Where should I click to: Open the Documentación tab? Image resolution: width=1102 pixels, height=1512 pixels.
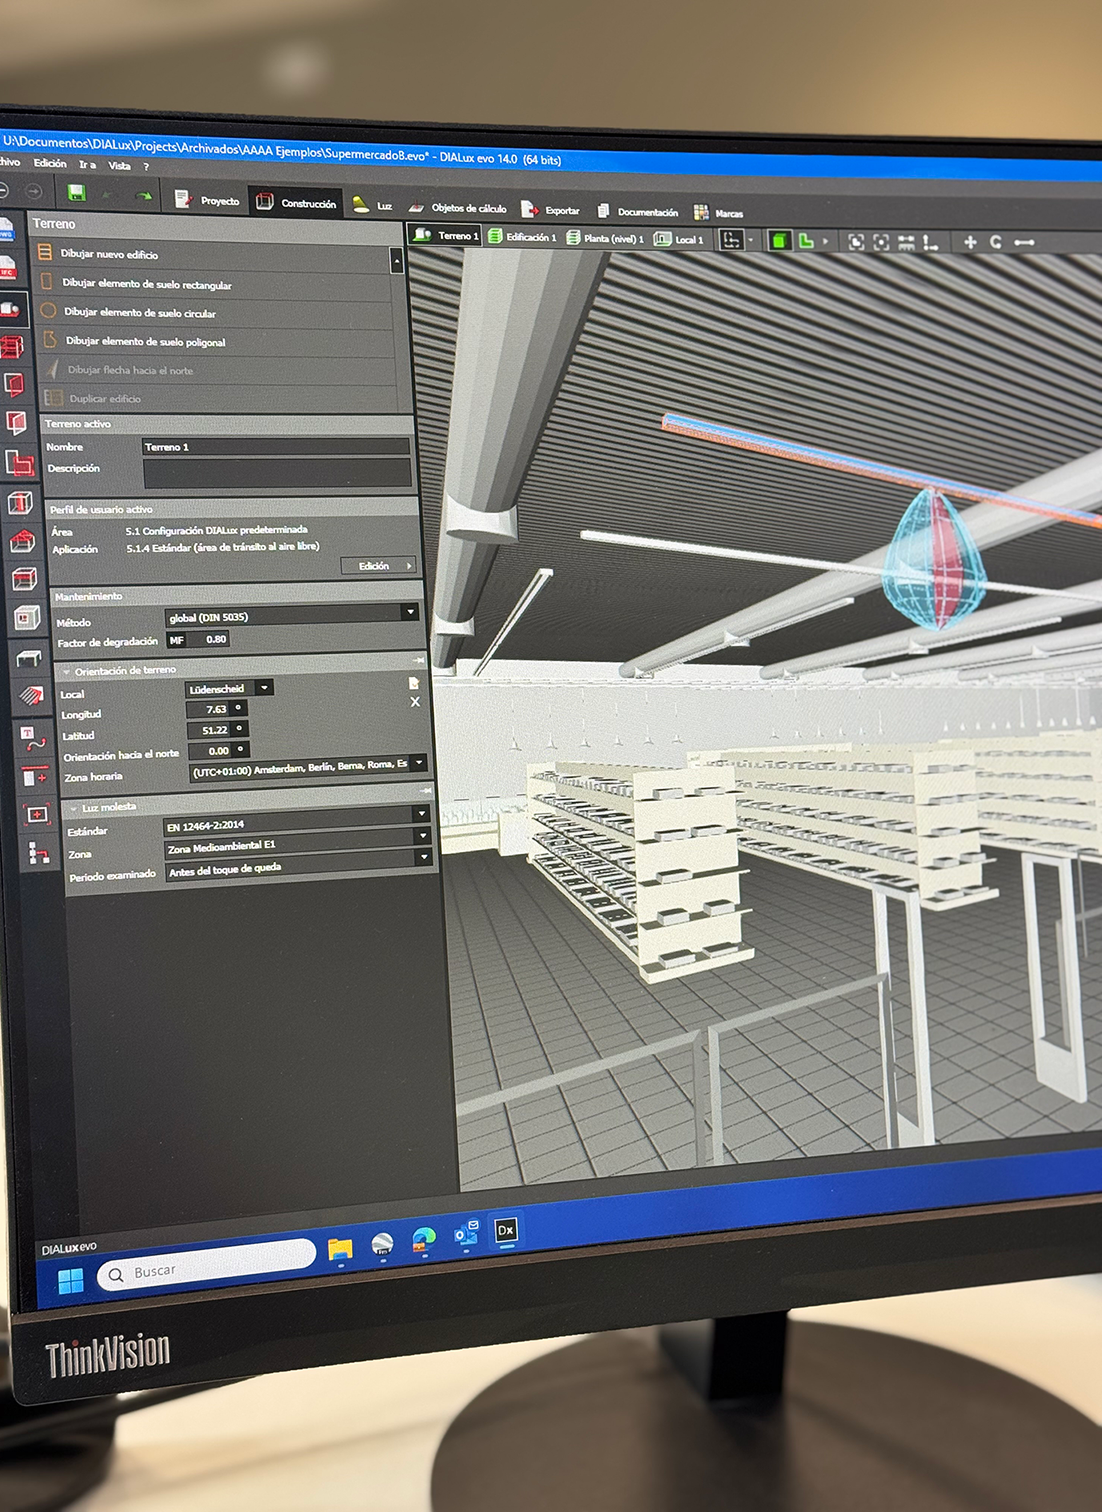(637, 211)
